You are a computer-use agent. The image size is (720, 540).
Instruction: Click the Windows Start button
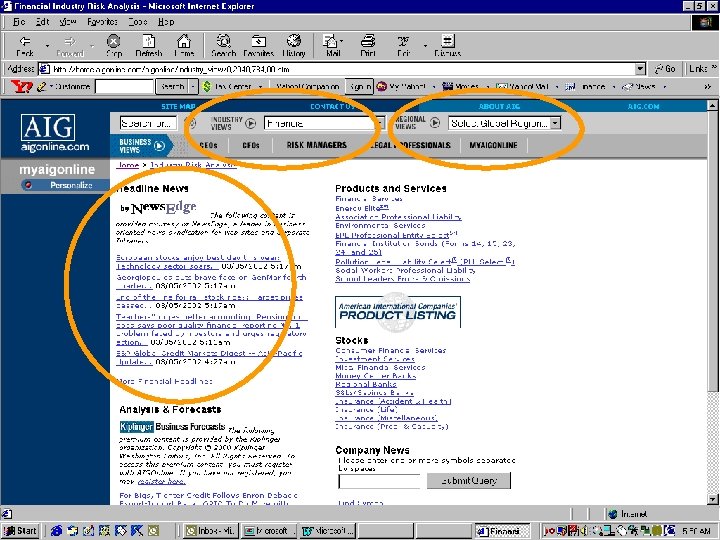click(21, 531)
